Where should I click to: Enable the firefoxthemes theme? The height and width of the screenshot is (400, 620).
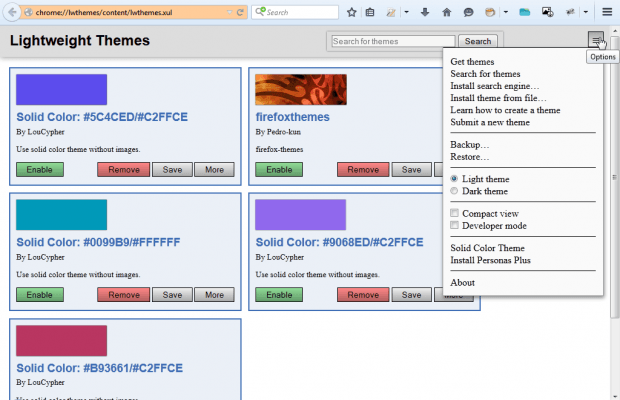pyautogui.click(x=279, y=170)
